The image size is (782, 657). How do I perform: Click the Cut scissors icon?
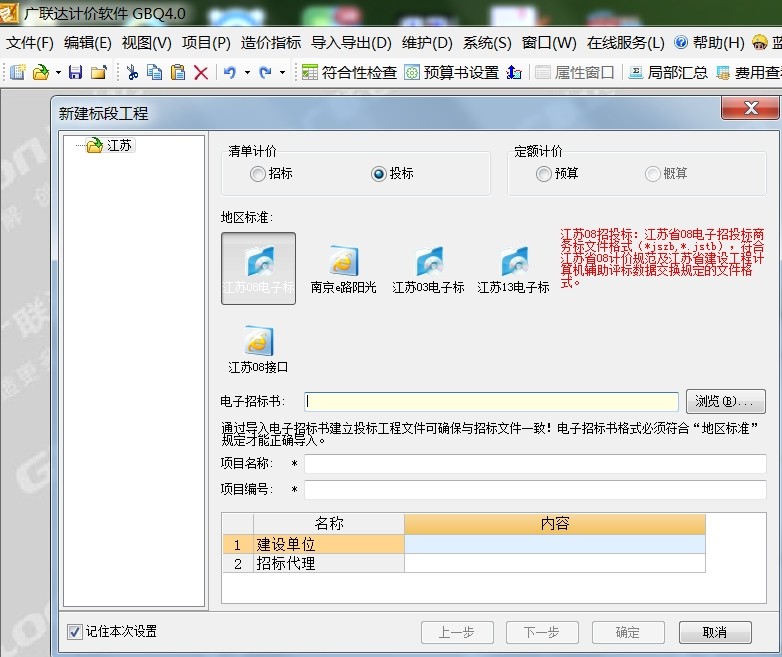click(x=132, y=72)
